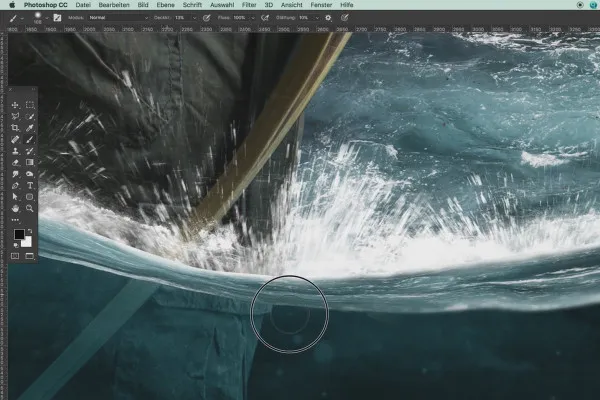600x400 pixels.
Task: Select the Smudge tool
Action: pyautogui.click(x=15, y=174)
